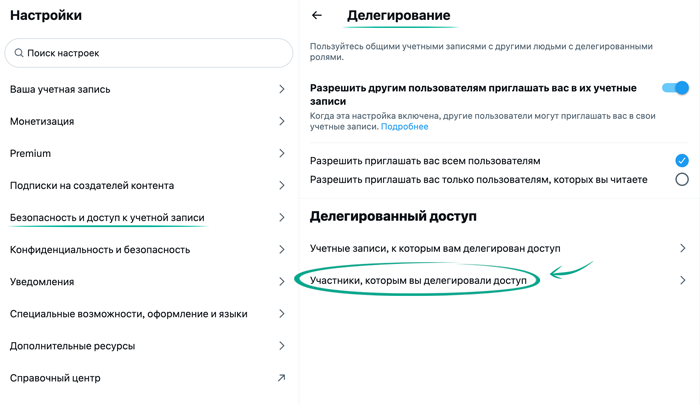Expand Участники, которым вы делегировали доступ
This screenshot has height=405, width=700.
click(682, 281)
